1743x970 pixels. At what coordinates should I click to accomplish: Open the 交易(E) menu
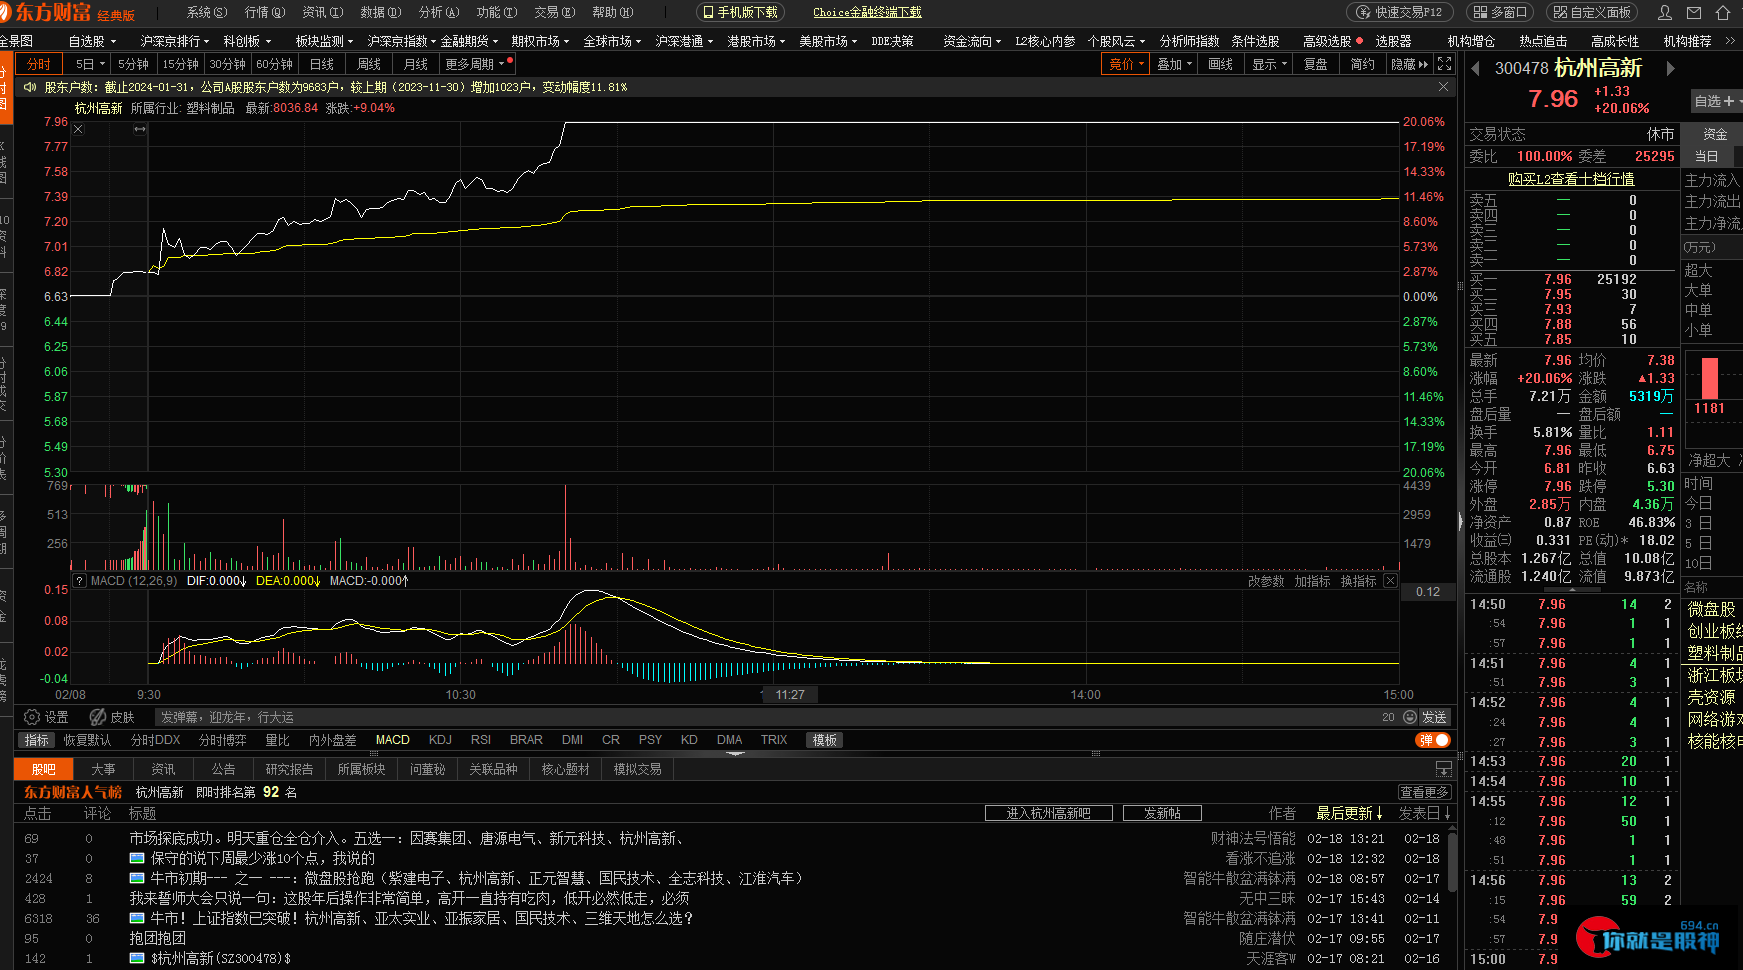pyautogui.click(x=555, y=12)
